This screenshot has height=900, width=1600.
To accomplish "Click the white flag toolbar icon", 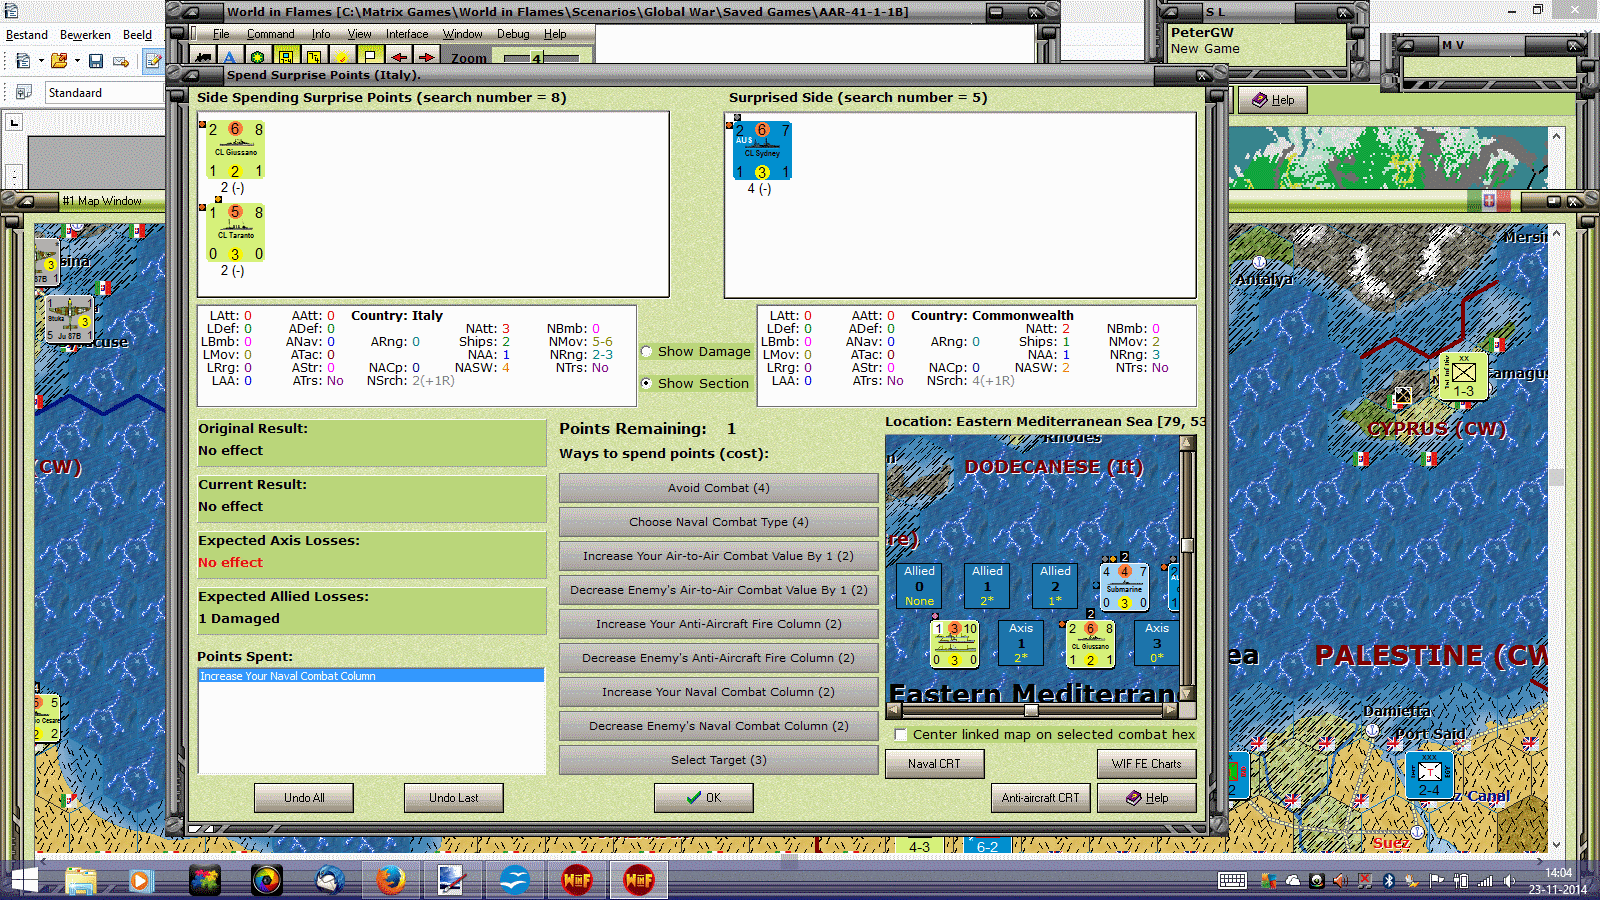I will (x=370, y=58).
